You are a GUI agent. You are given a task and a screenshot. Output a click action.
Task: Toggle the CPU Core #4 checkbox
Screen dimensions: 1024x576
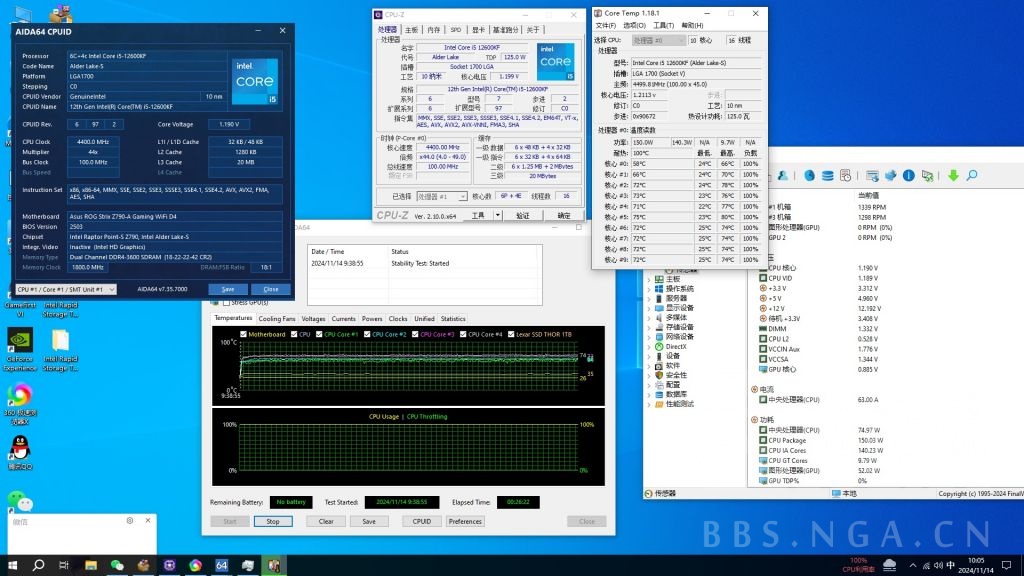coord(463,334)
